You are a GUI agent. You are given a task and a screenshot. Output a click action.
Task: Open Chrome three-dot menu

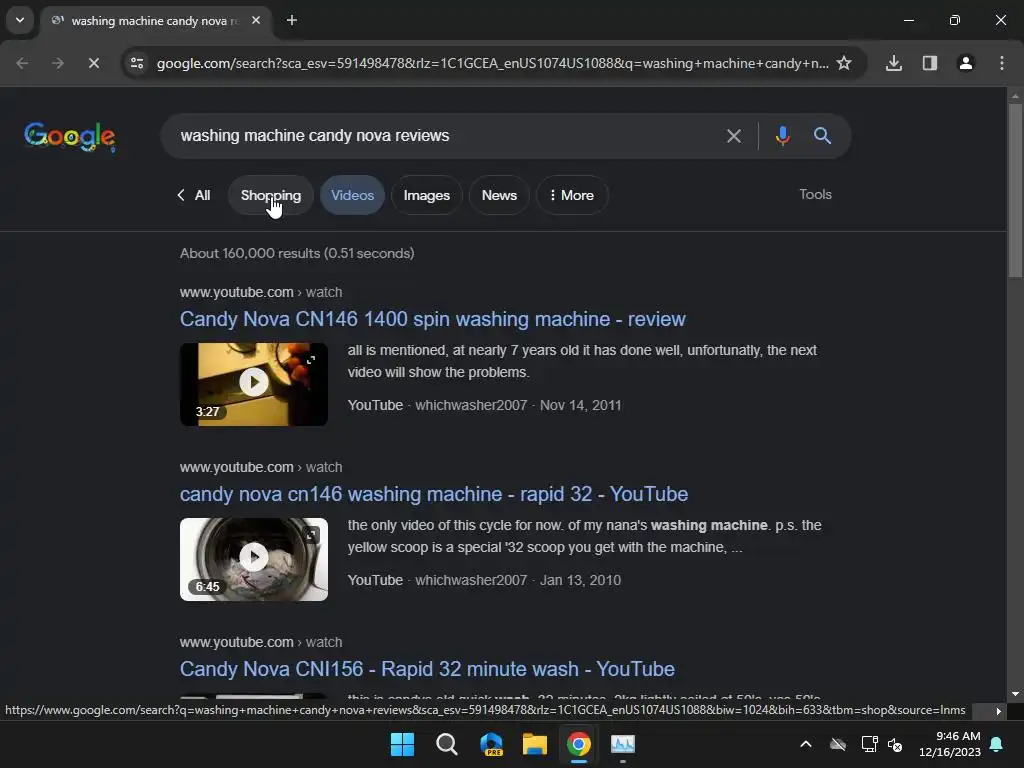click(x=1002, y=63)
